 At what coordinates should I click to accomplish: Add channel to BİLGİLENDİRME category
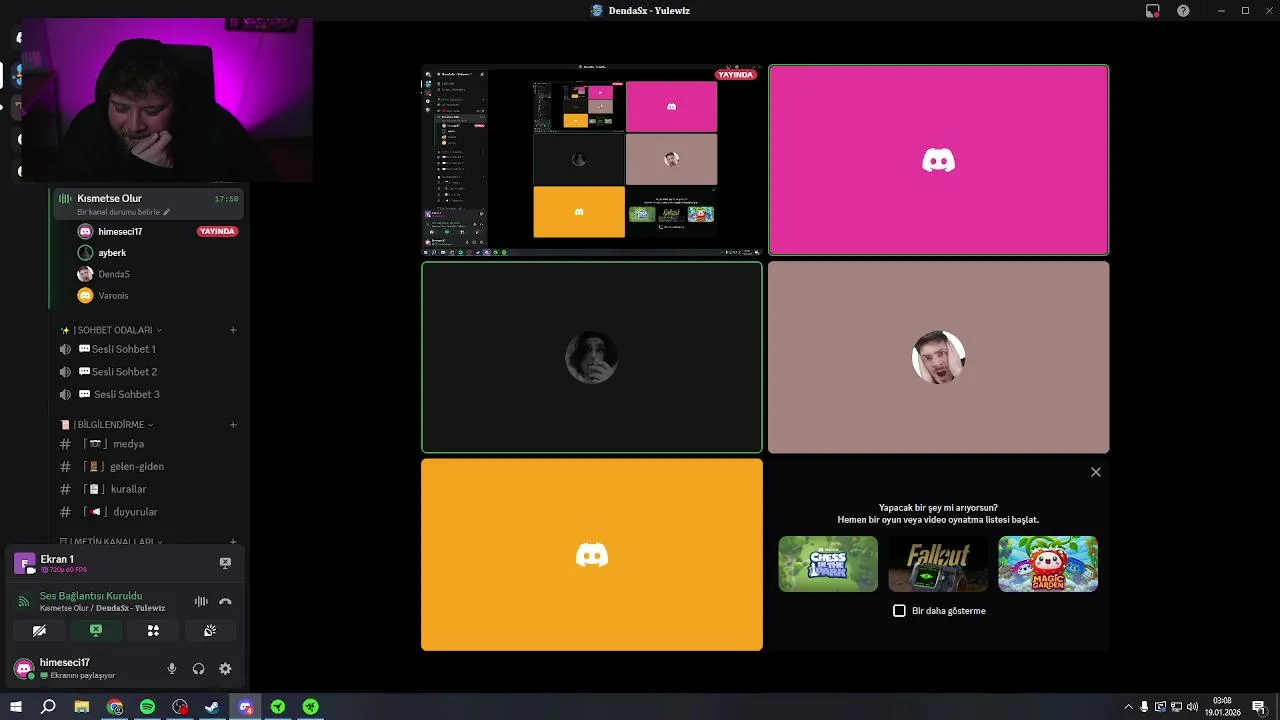pos(233,424)
